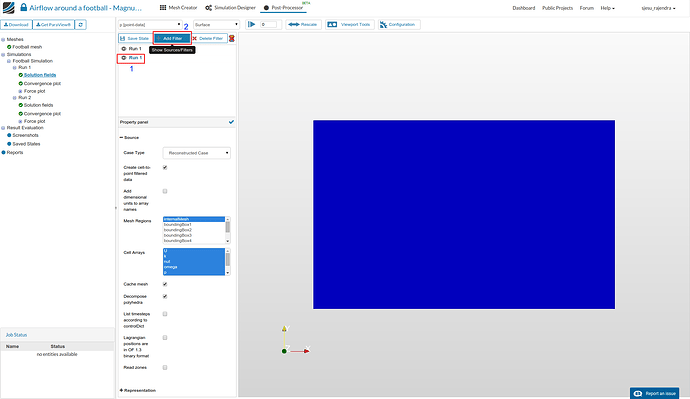Enable Lagrangian positions binary format checkbox
Screen dimensions: 690x399
coord(165,338)
